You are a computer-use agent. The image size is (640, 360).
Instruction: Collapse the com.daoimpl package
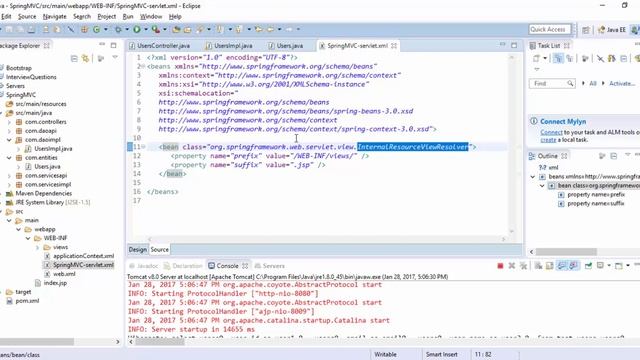pos(9,140)
